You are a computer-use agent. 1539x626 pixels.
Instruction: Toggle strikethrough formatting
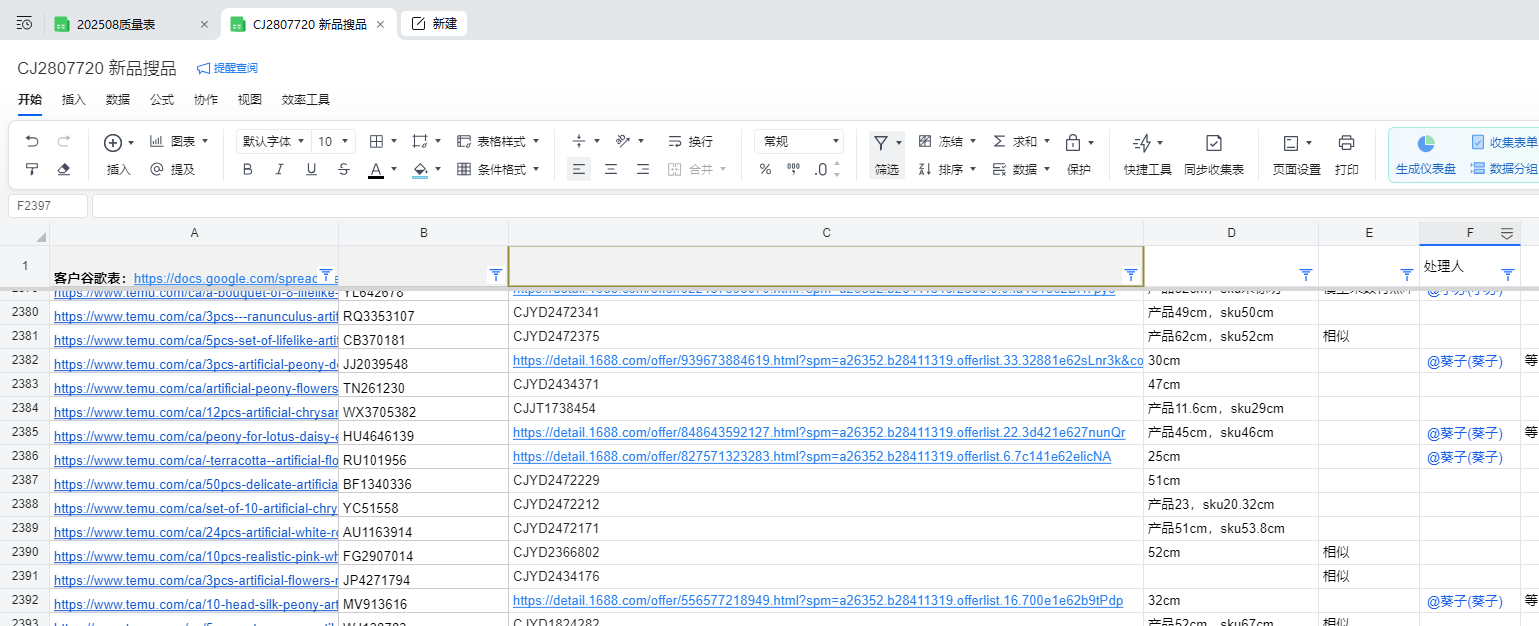343,170
